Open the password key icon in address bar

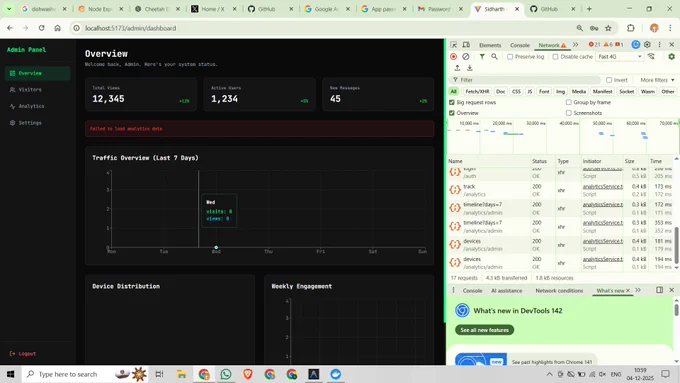pyautogui.click(x=594, y=28)
